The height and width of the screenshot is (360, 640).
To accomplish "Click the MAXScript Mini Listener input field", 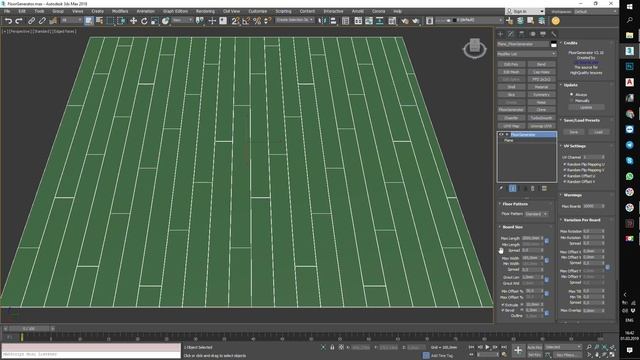I will [x=91, y=354].
